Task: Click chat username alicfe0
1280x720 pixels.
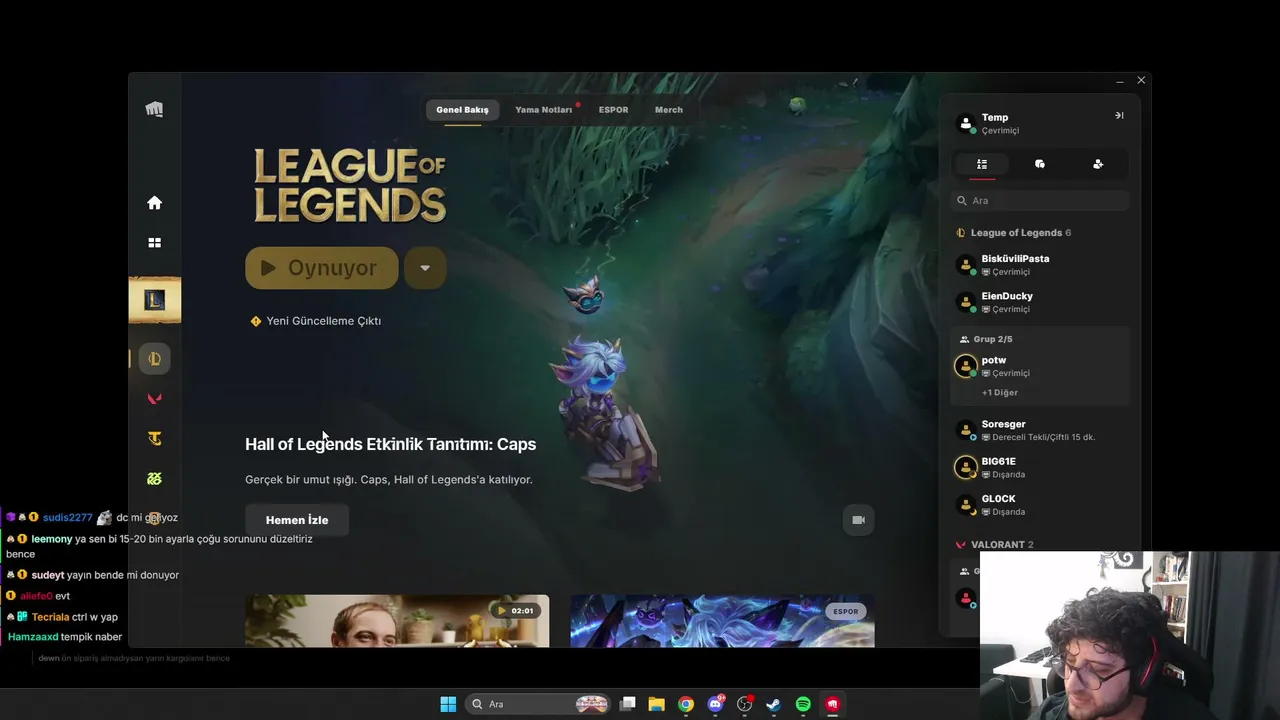Action: tap(36, 596)
